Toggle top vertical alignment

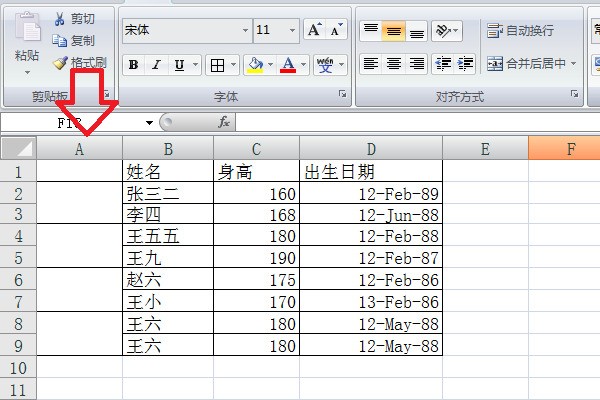371,31
